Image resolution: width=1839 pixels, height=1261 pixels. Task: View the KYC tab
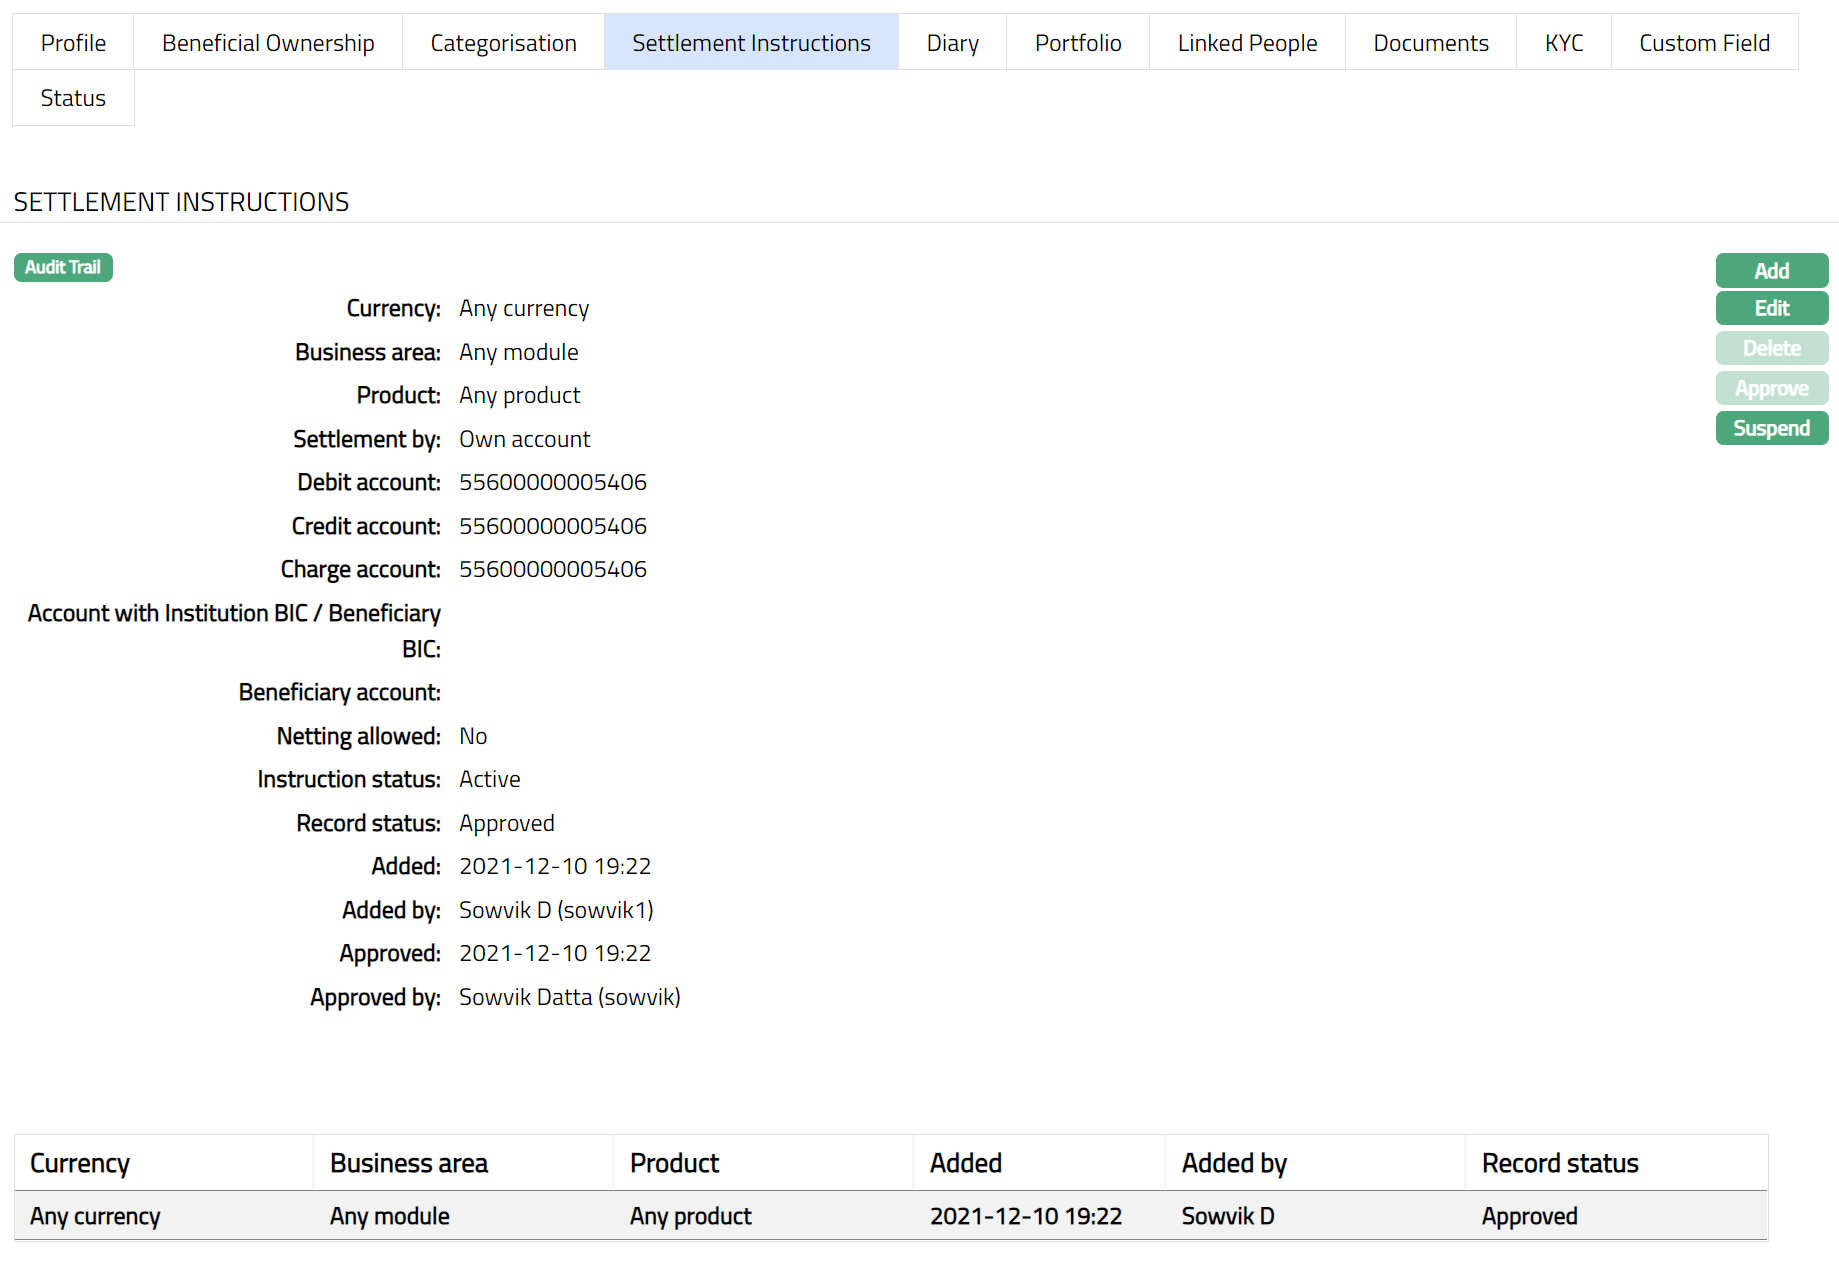pyautogui.click(x=1563, y=43)
